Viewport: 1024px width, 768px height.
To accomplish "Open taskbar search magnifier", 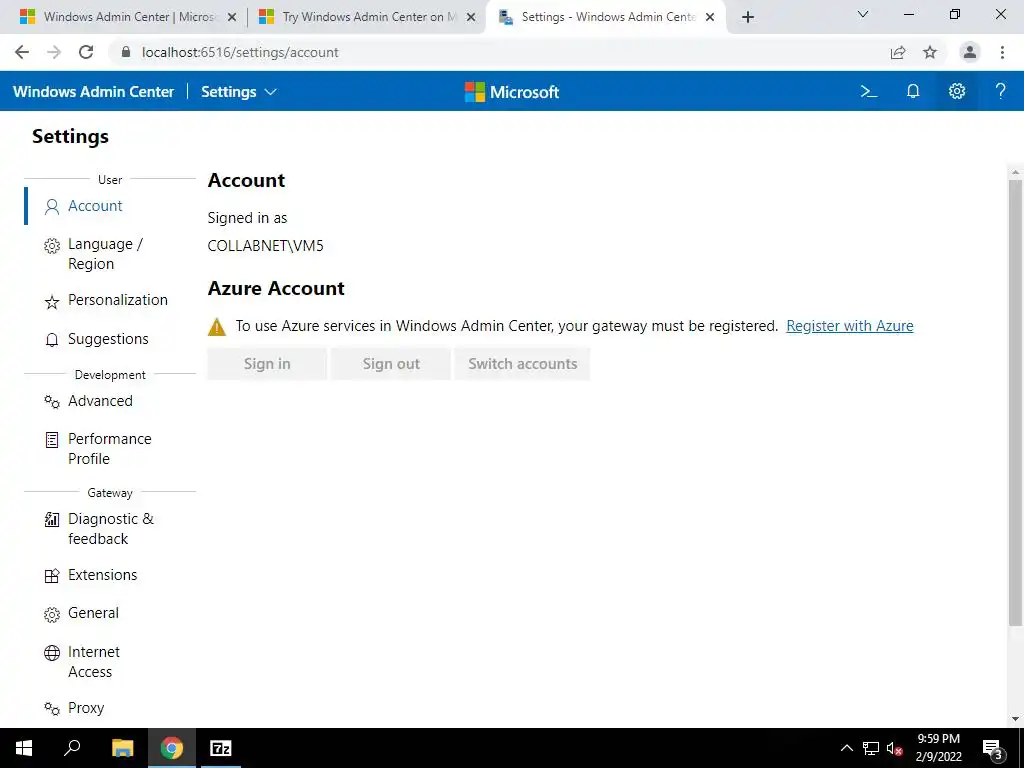I will 72,748.
